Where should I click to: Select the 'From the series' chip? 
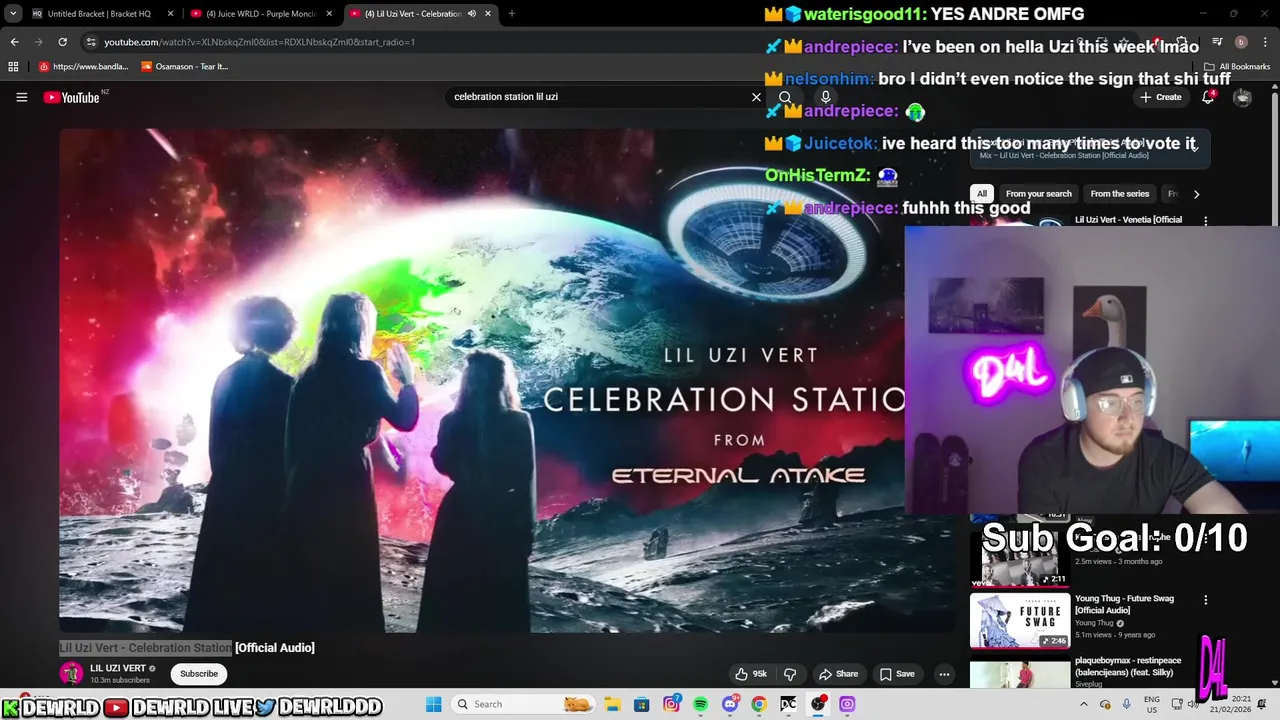(x=1119, y=194)
